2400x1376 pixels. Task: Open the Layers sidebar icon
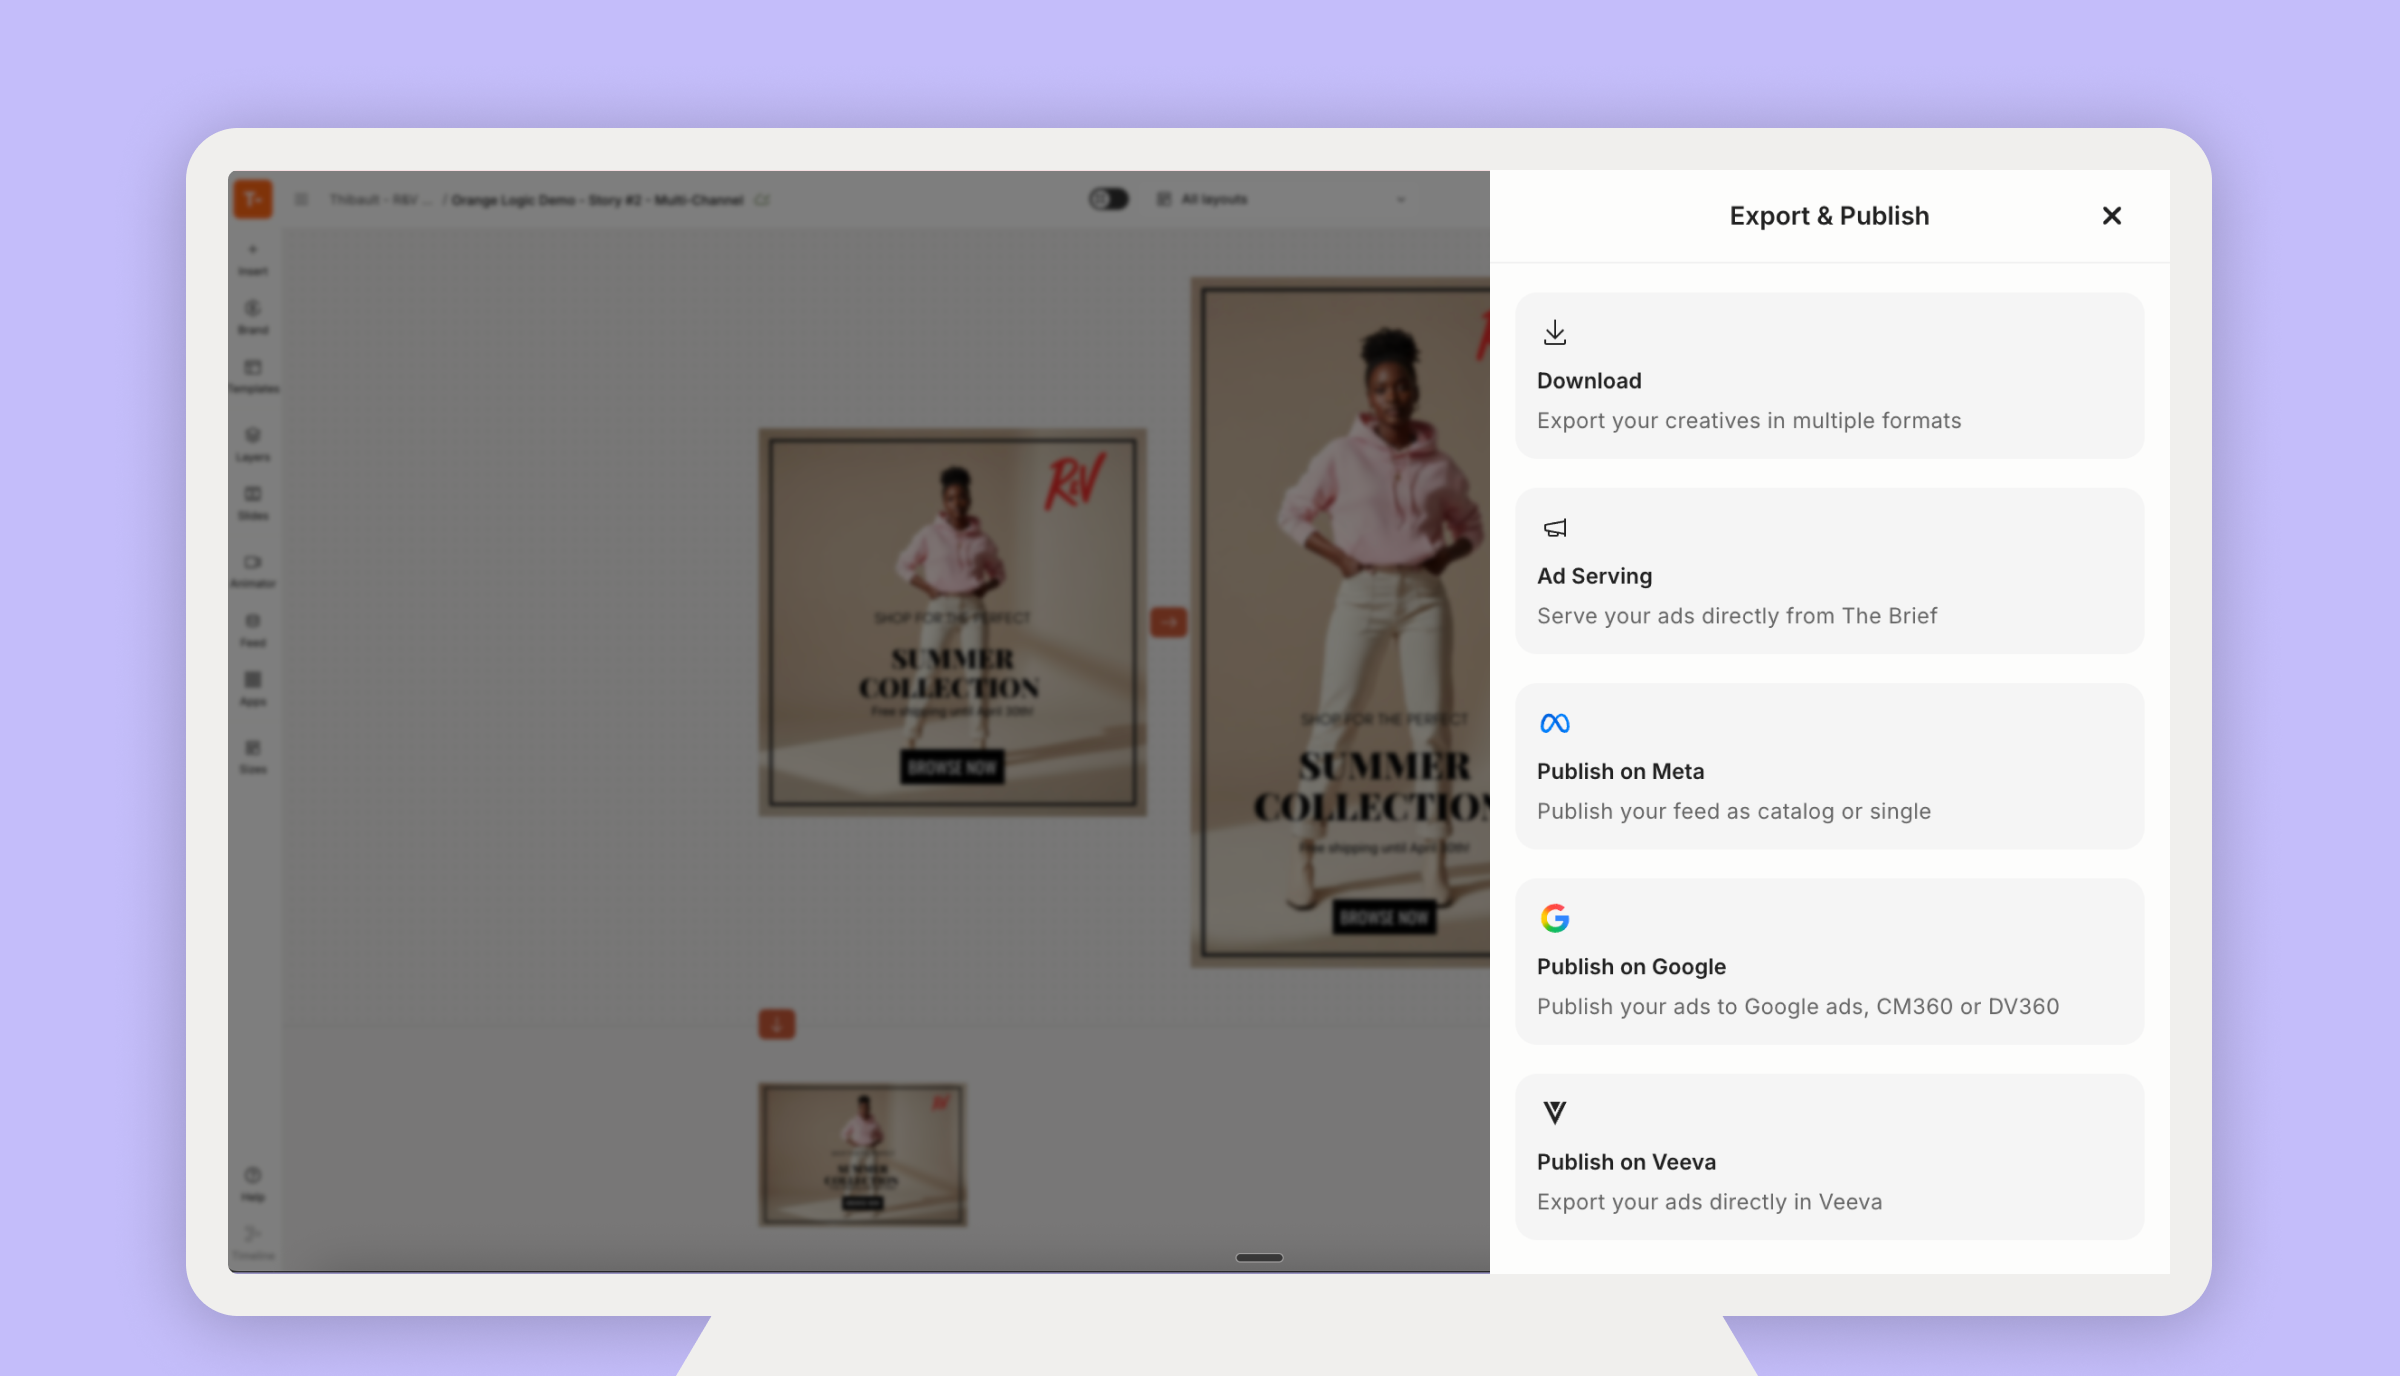pyautogui.click(x=253, y=443)
